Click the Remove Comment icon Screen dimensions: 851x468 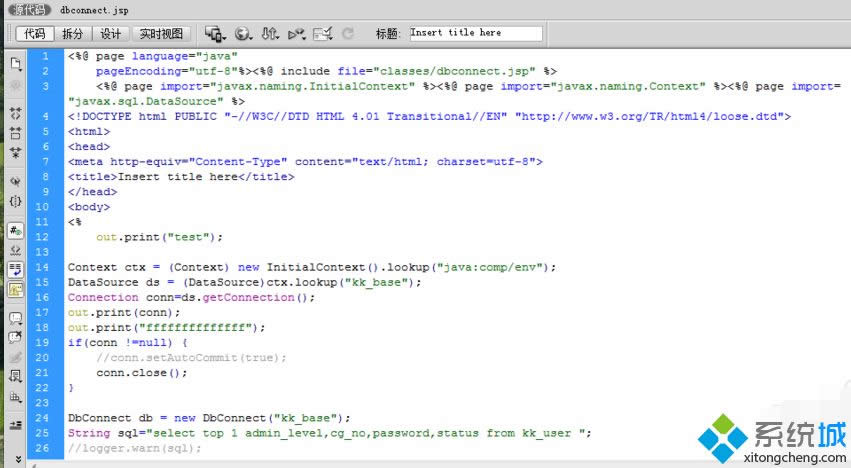(15, 337)
